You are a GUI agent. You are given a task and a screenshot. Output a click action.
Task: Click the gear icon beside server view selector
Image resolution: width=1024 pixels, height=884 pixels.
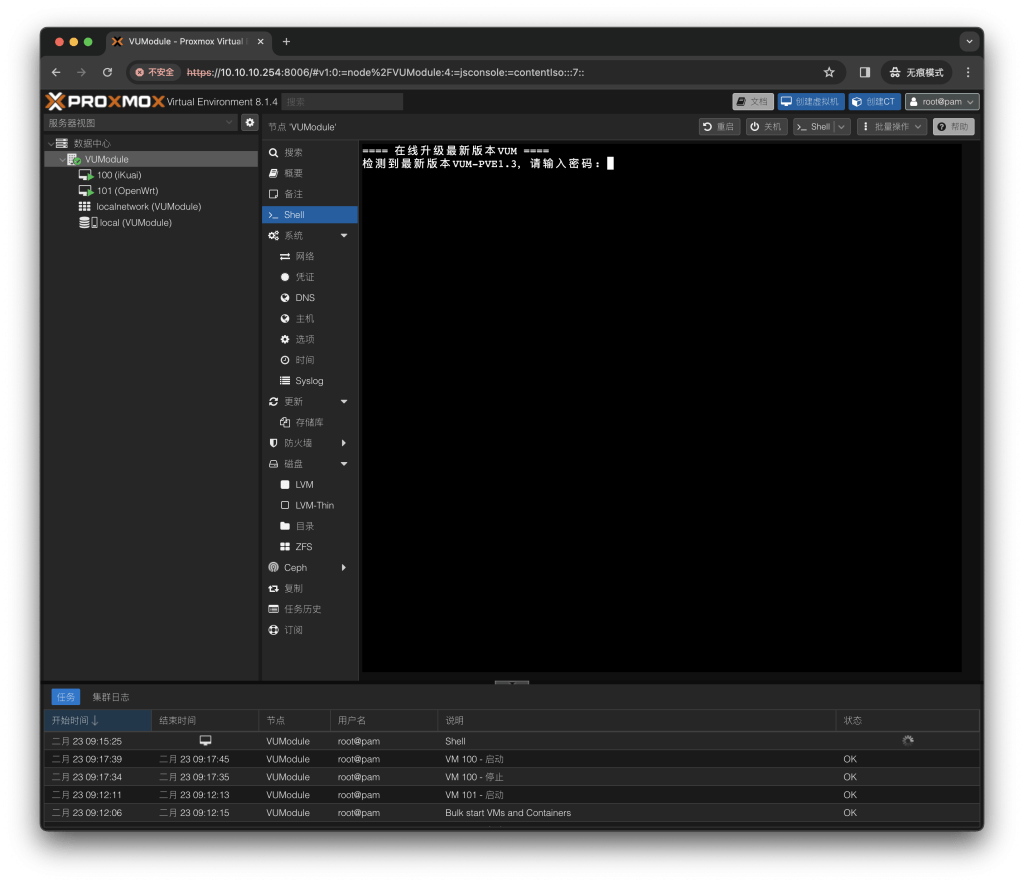click(250, 123)
